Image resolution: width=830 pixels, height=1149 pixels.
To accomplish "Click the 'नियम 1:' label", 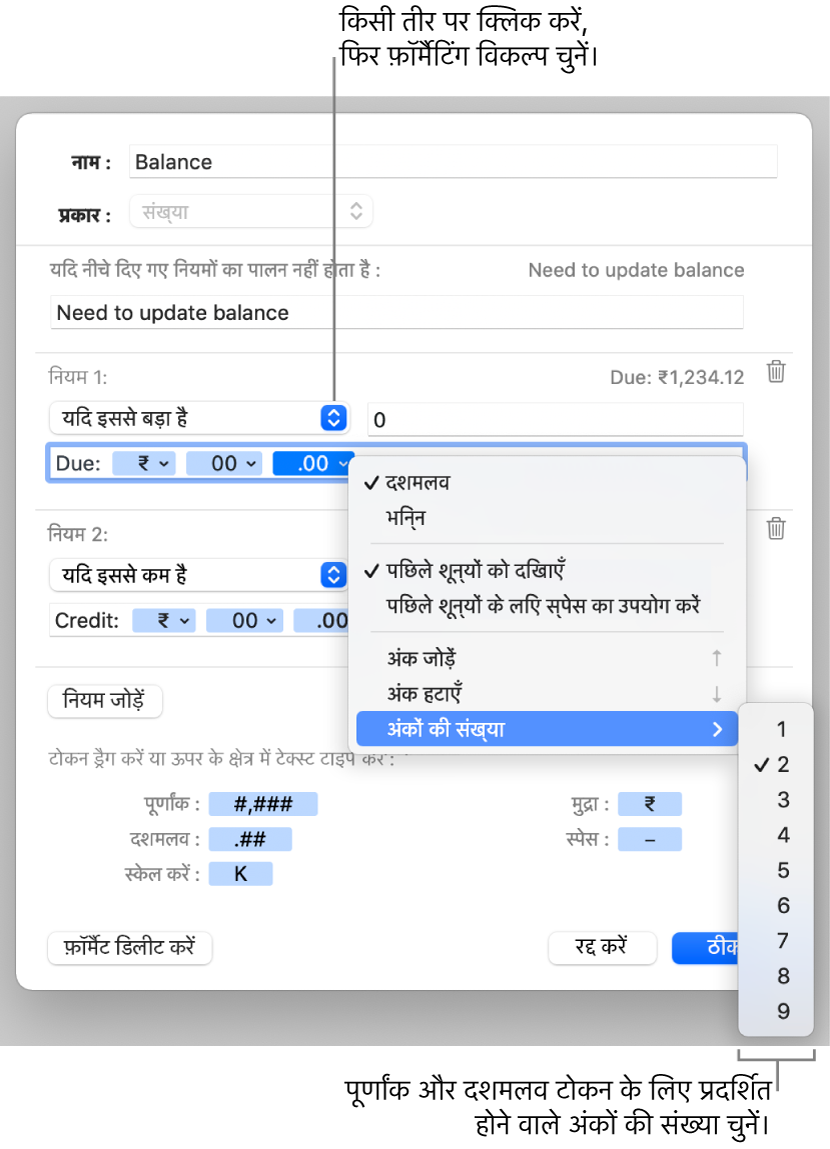I will (x=78, y=377).
